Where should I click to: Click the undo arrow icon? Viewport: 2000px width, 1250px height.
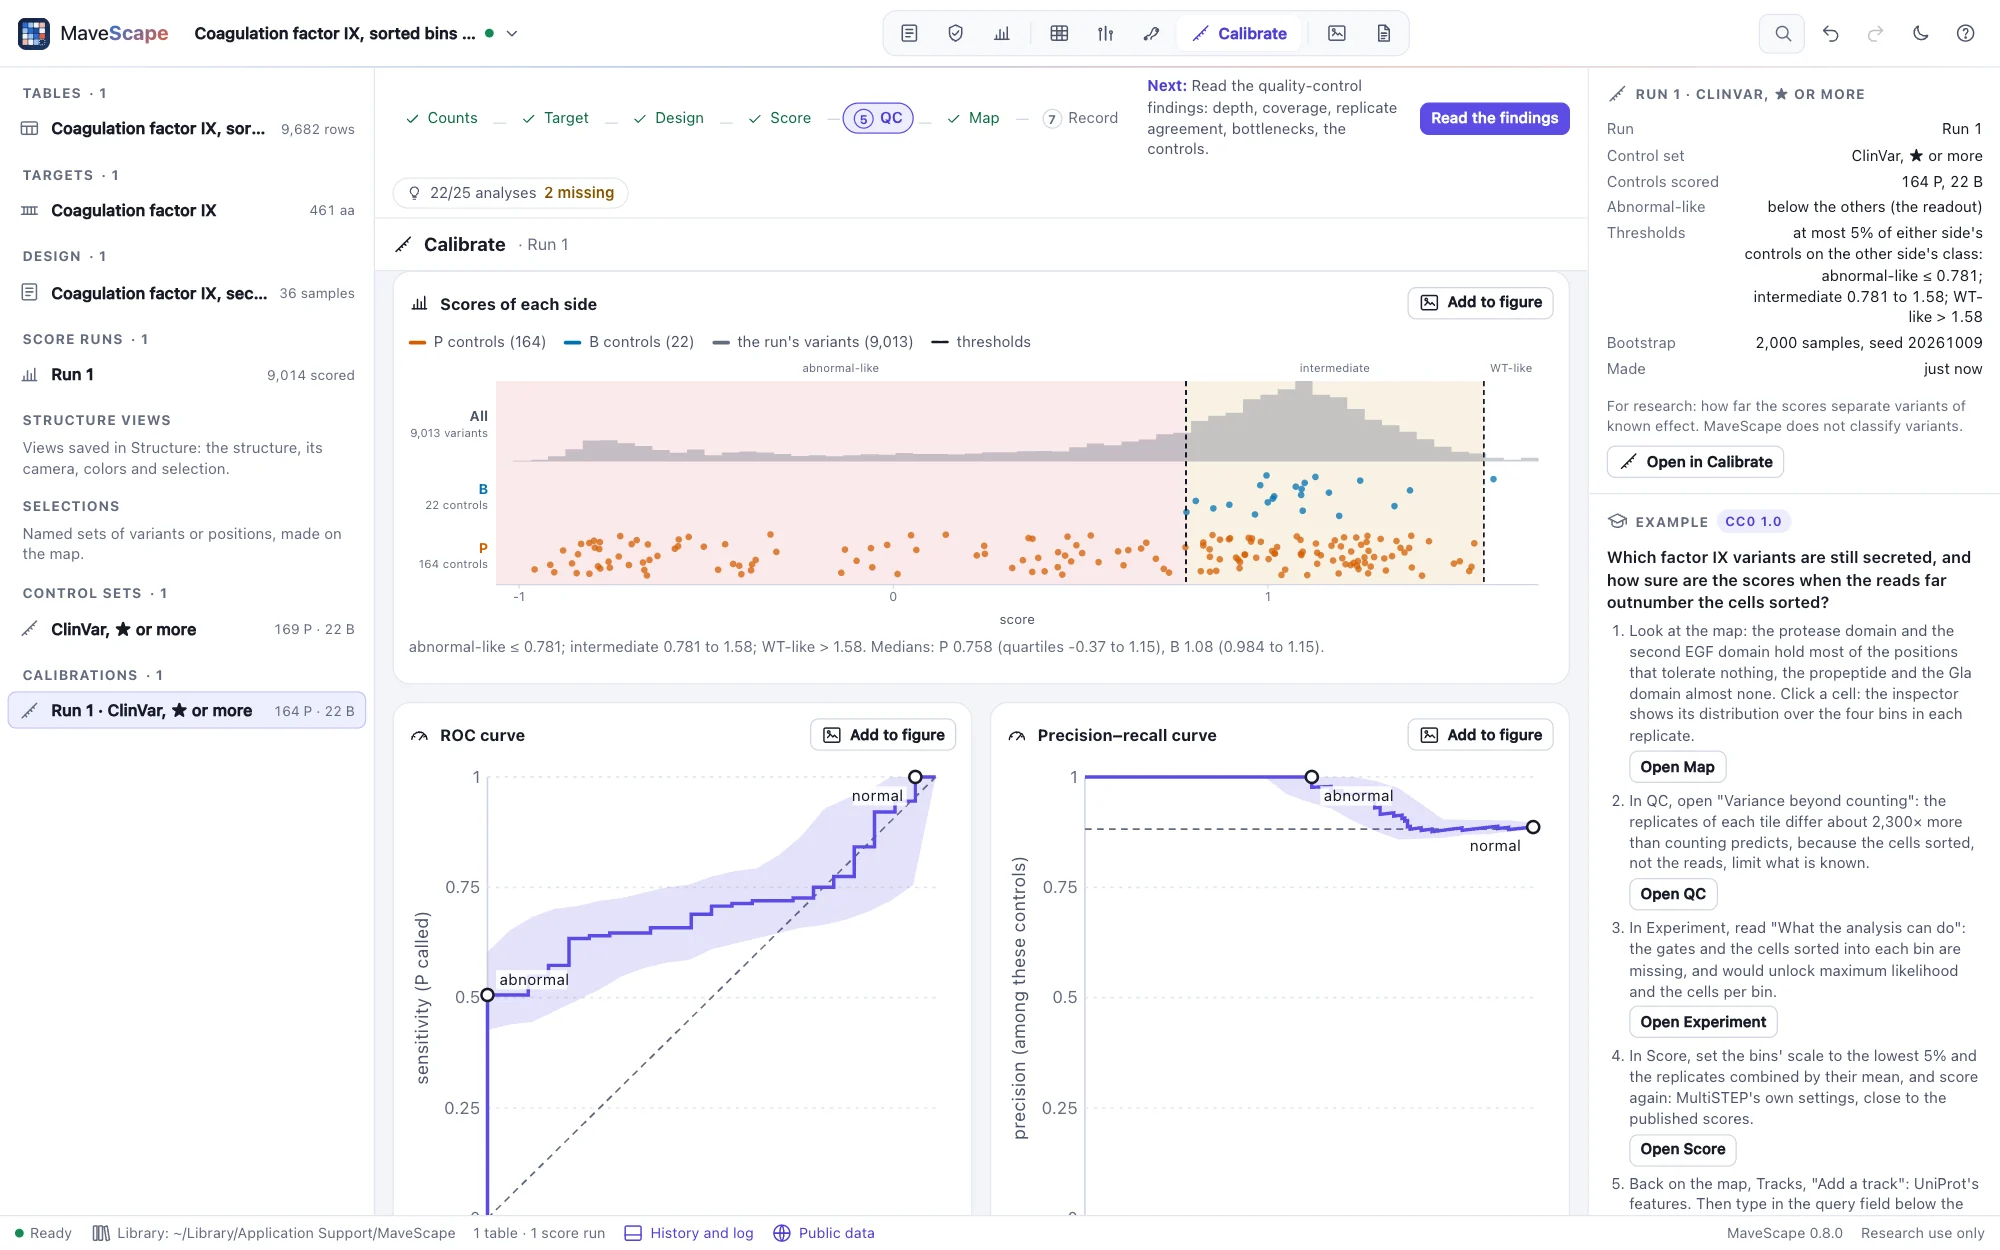pos(1830,33)
